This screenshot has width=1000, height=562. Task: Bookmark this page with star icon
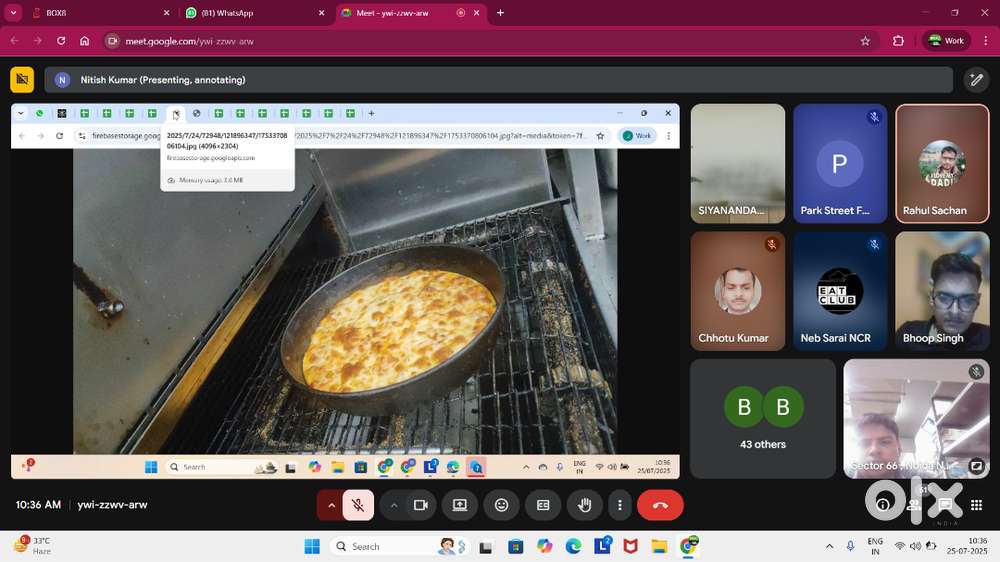(865, 41)
